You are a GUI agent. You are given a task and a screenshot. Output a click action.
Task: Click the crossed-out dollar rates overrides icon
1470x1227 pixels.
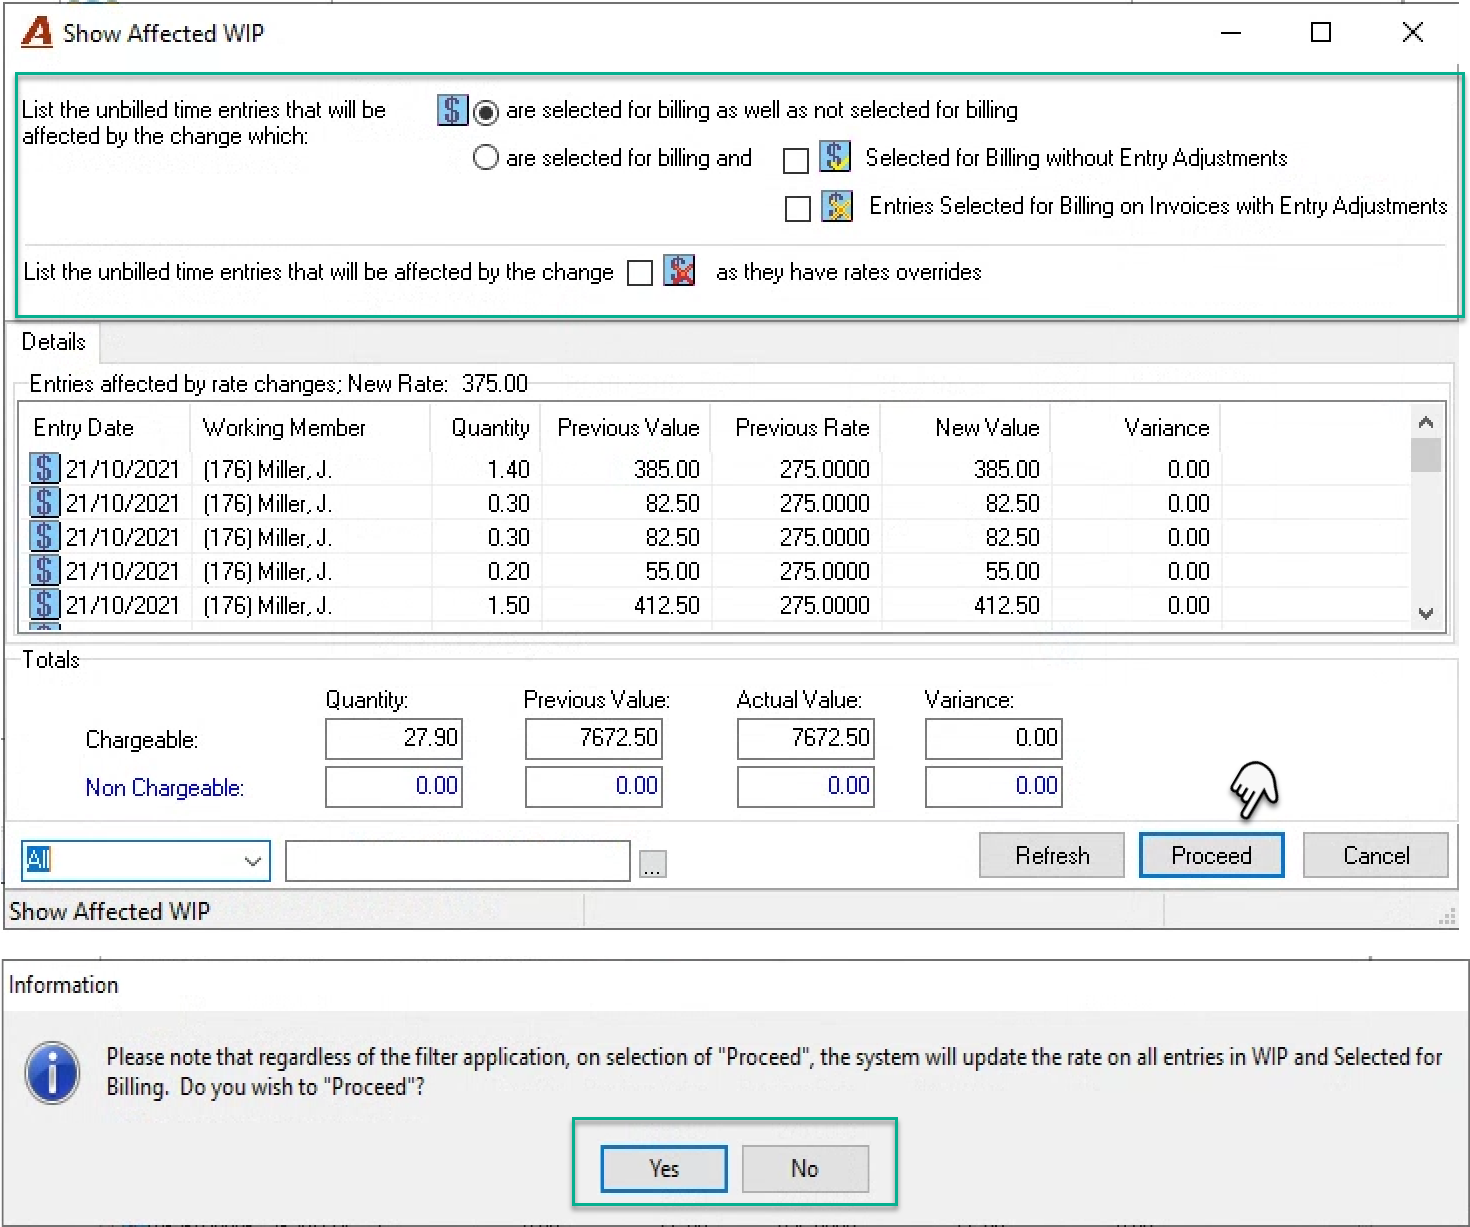pos(679,271)
